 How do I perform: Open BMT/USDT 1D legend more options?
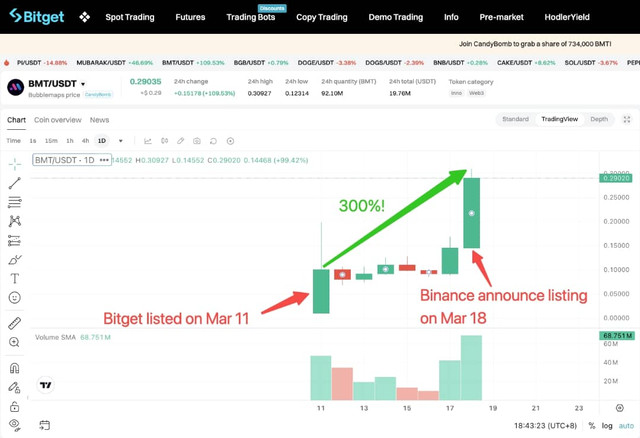[104, 160]
